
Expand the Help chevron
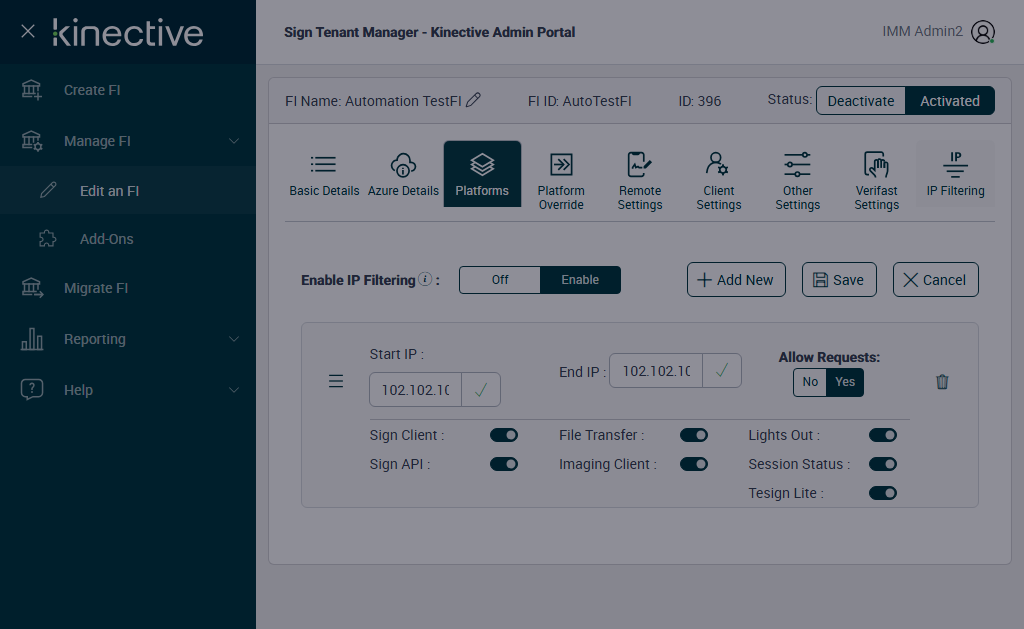234,390
